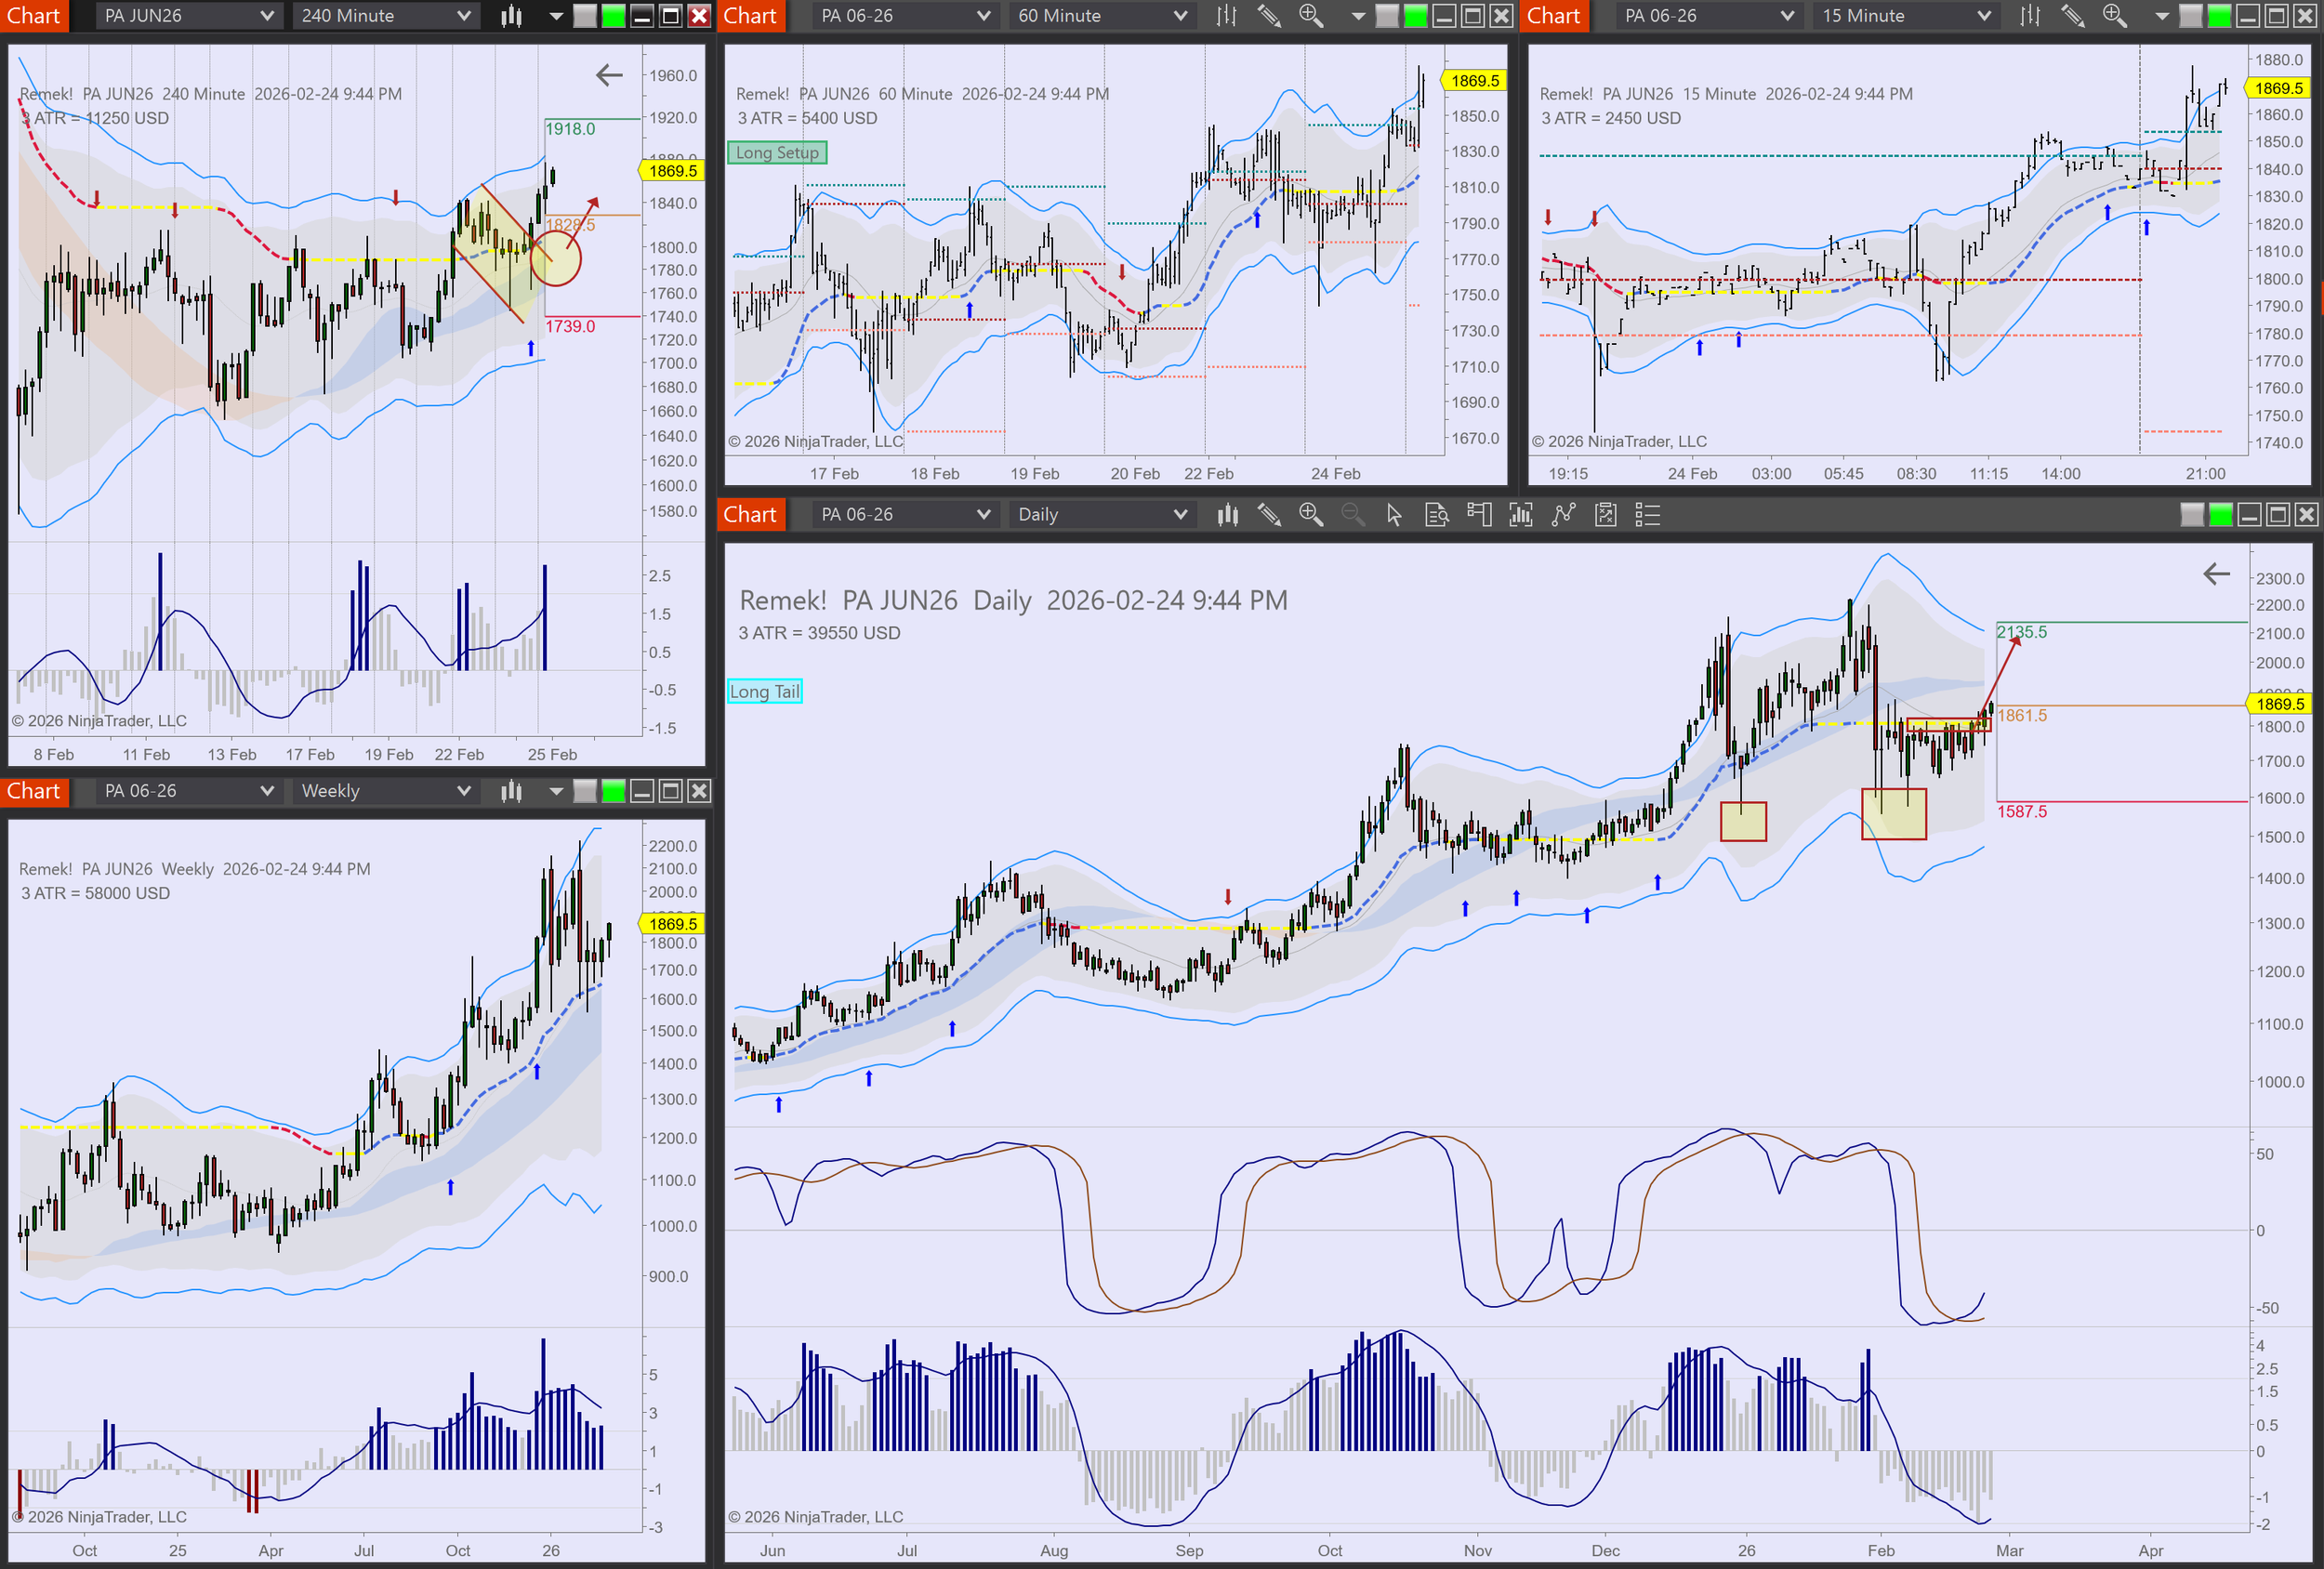Toggle green link button on Daily chart
The width and height of the screenshot is (2324, 1569).
[2220, 515]
